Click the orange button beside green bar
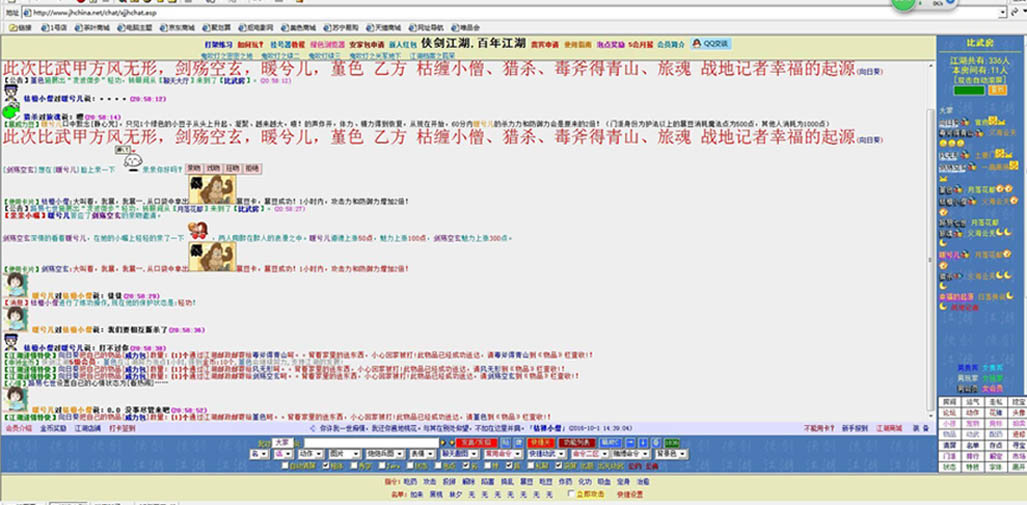The width and height of the screenshot is (1027, 505). 998,90
